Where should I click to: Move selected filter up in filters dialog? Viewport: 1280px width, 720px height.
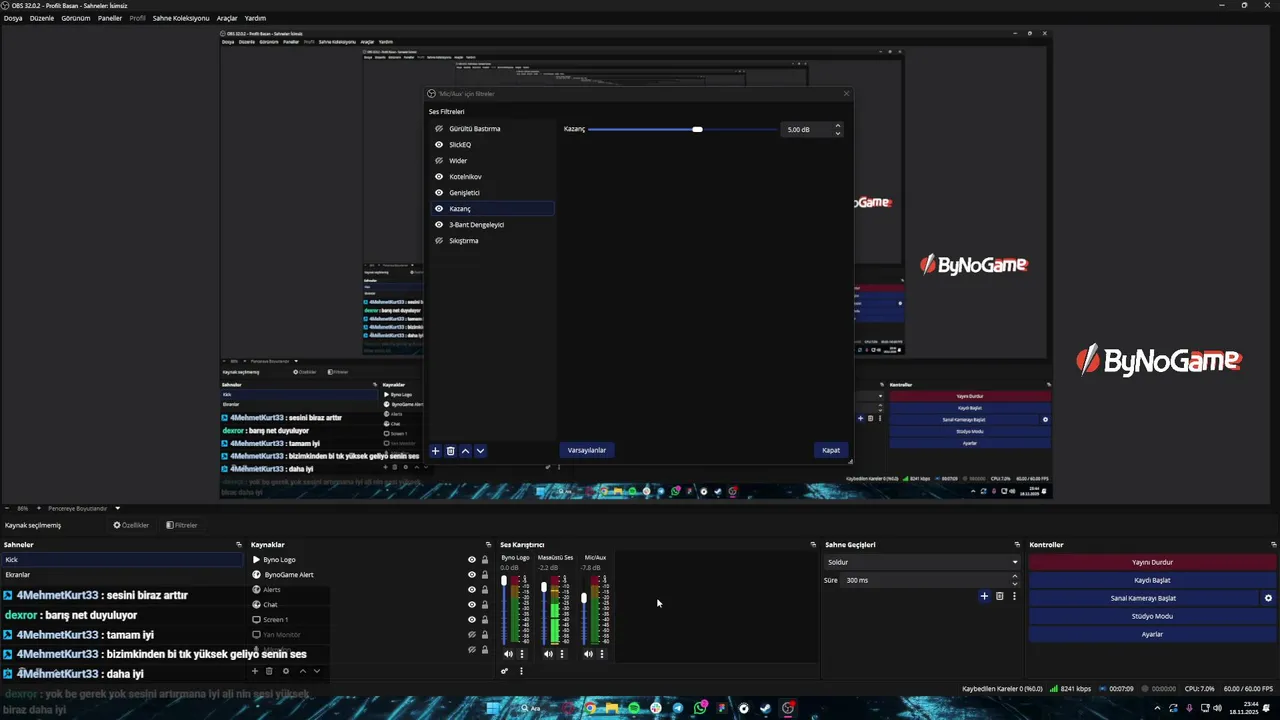pos(465,451)
